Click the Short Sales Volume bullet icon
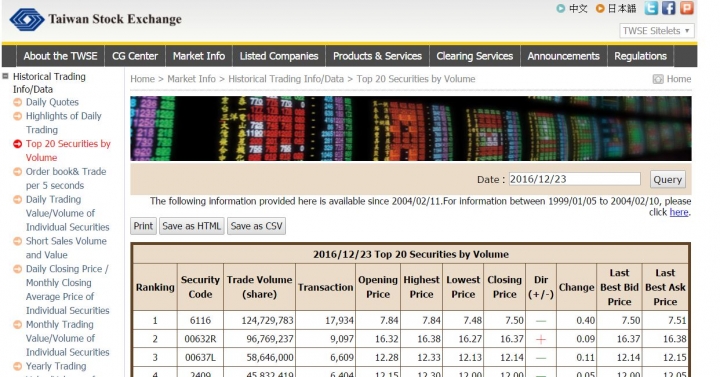 tap(17, 241)
